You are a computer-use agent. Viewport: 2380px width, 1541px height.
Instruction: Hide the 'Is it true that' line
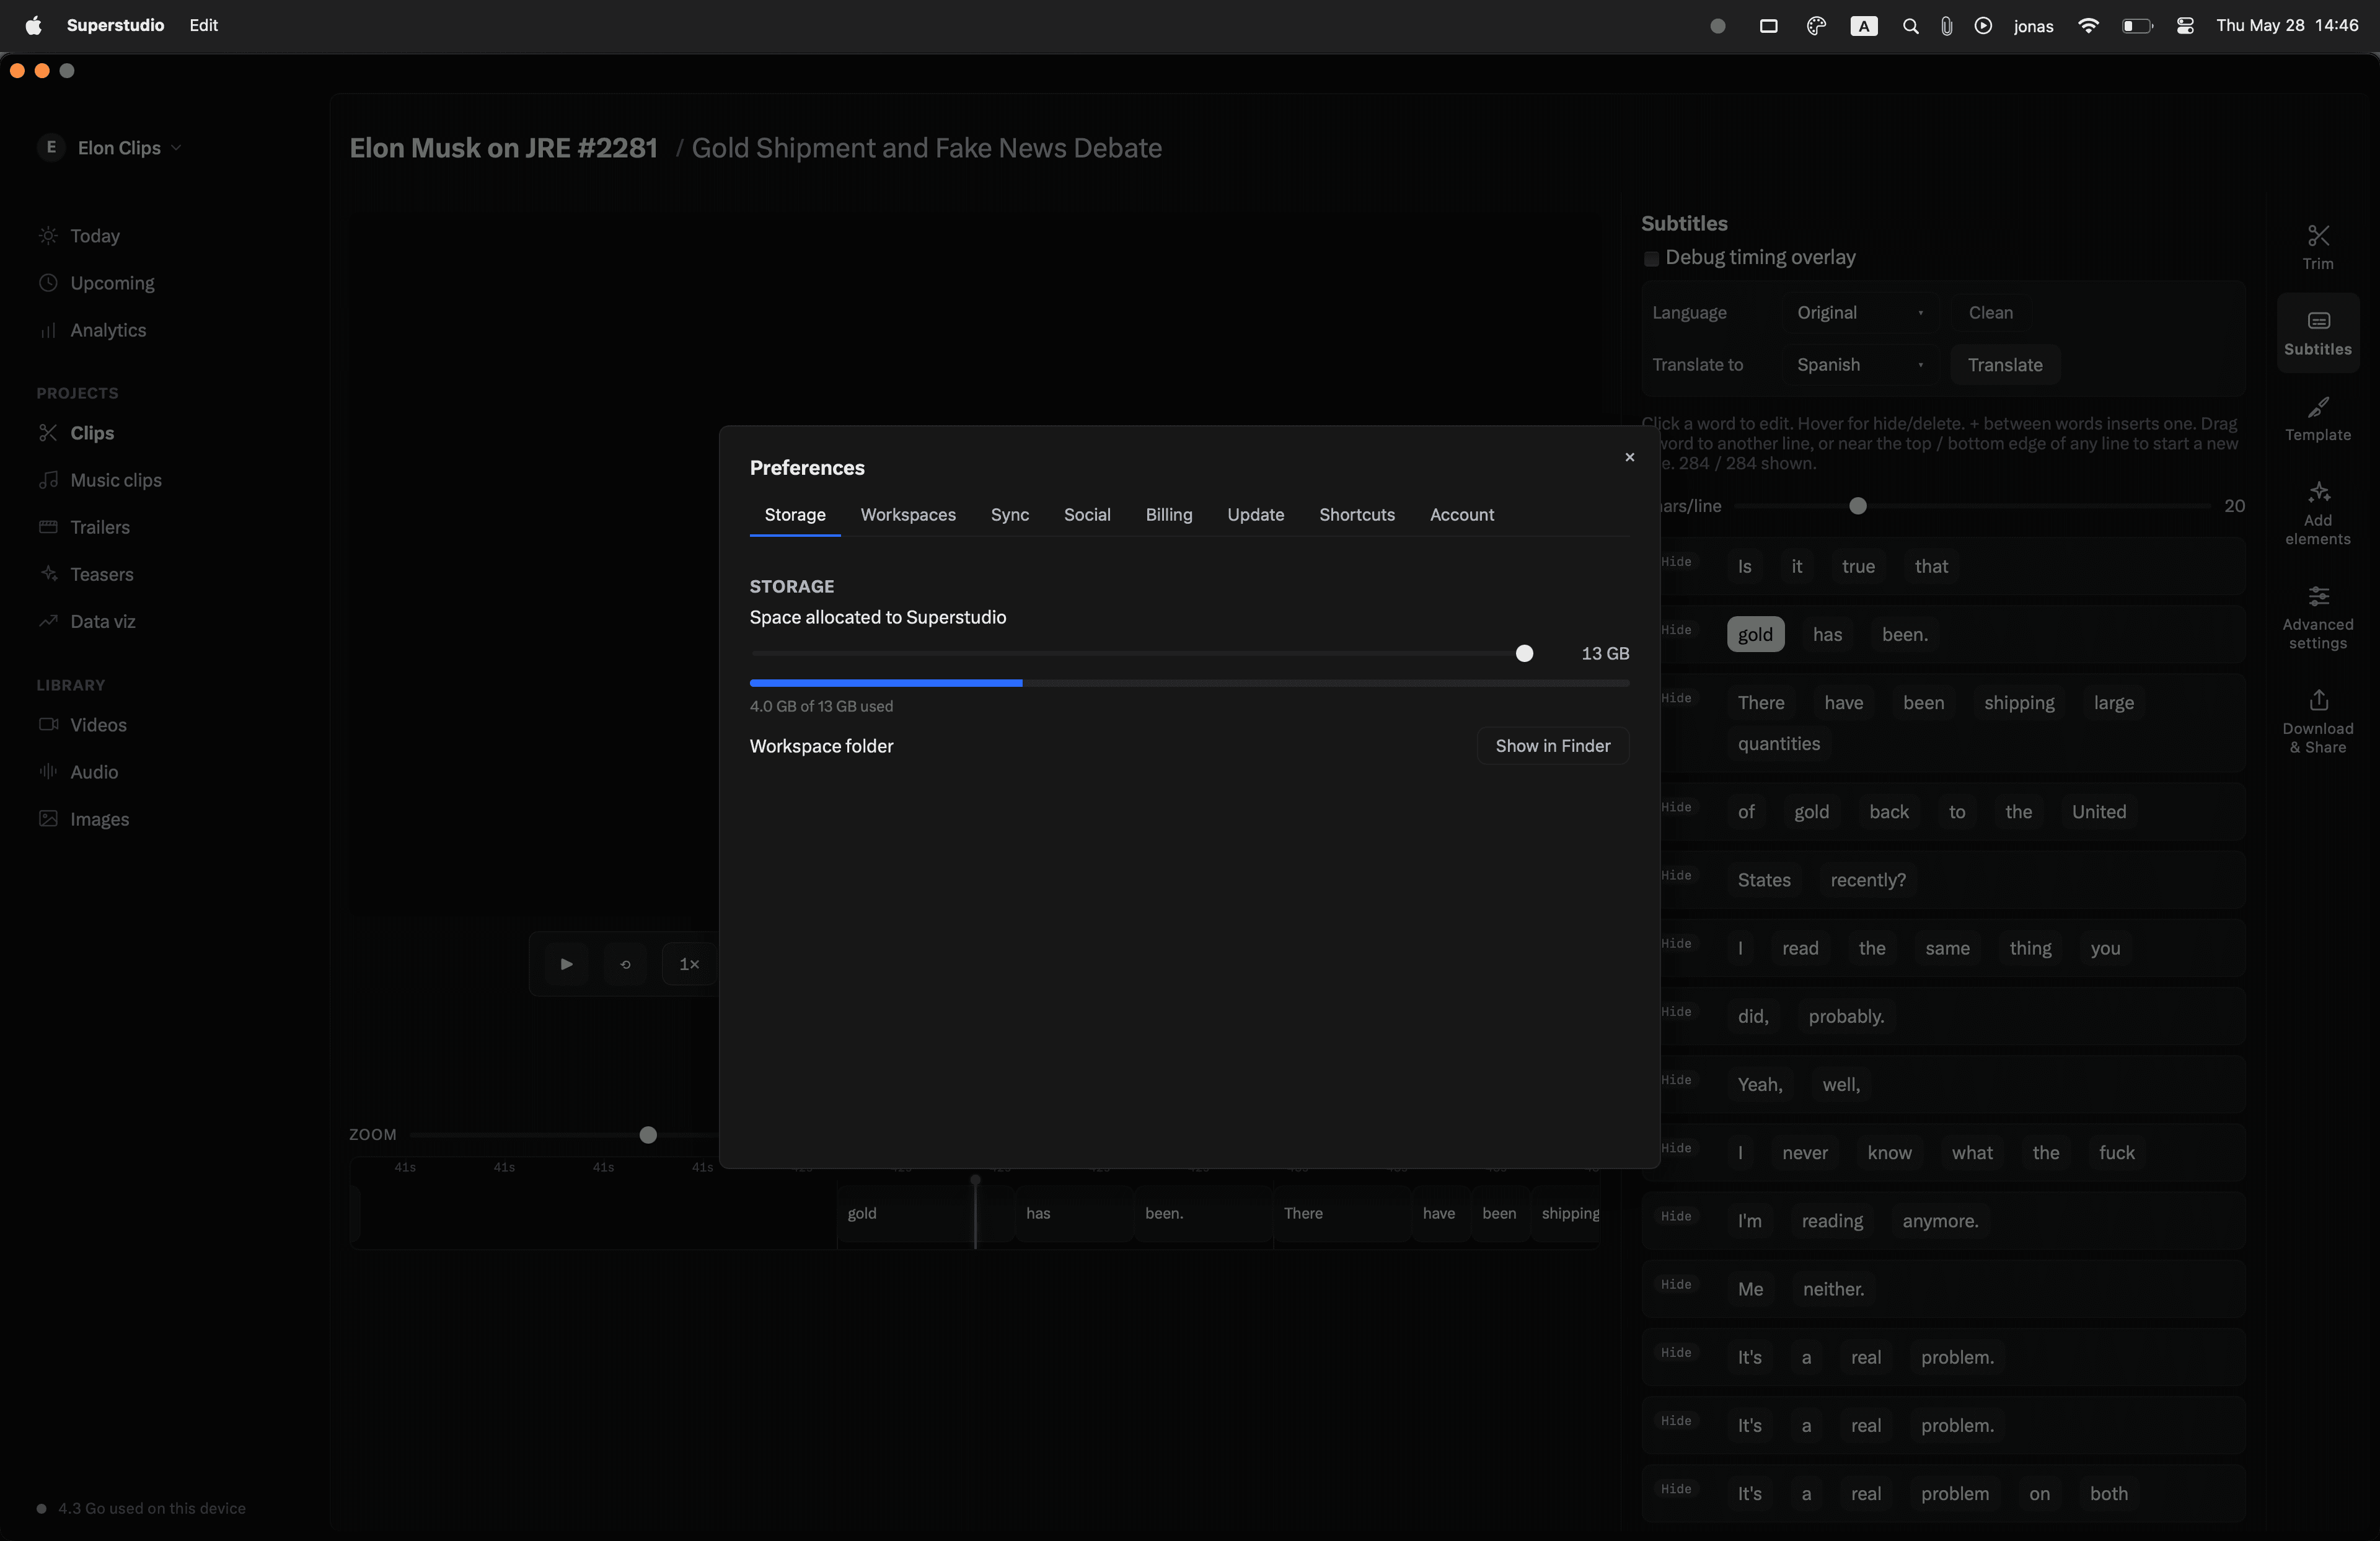(1676, 562)
